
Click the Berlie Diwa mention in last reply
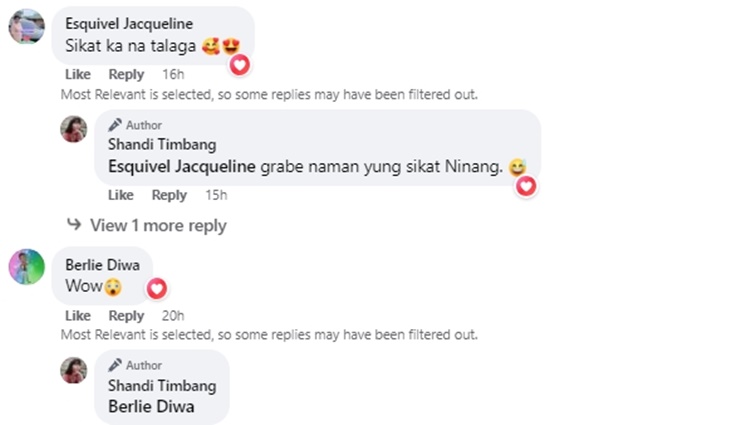point(151,407)
